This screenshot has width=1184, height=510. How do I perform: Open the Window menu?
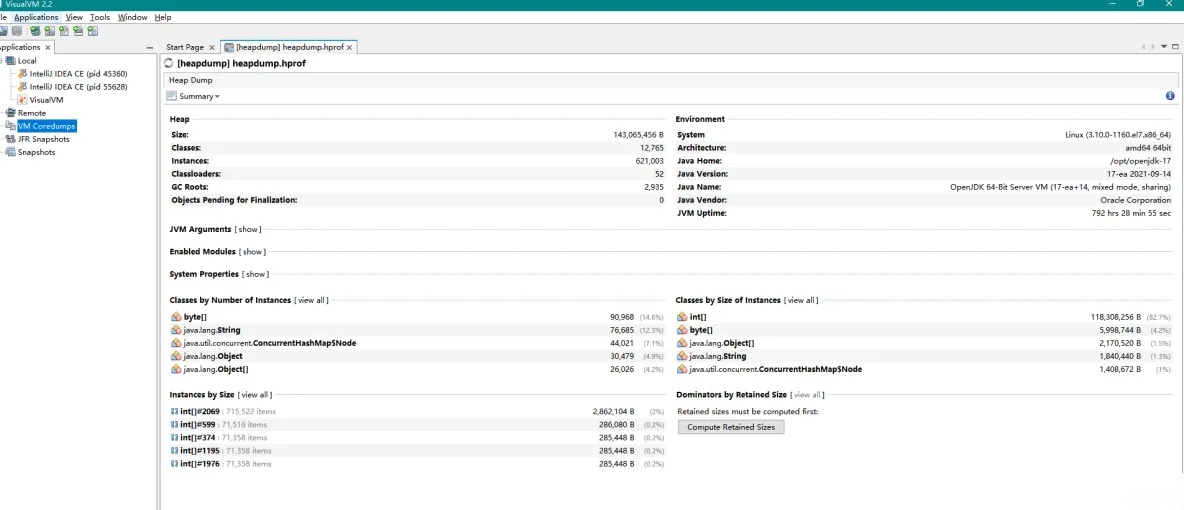(x=132, y=17)
